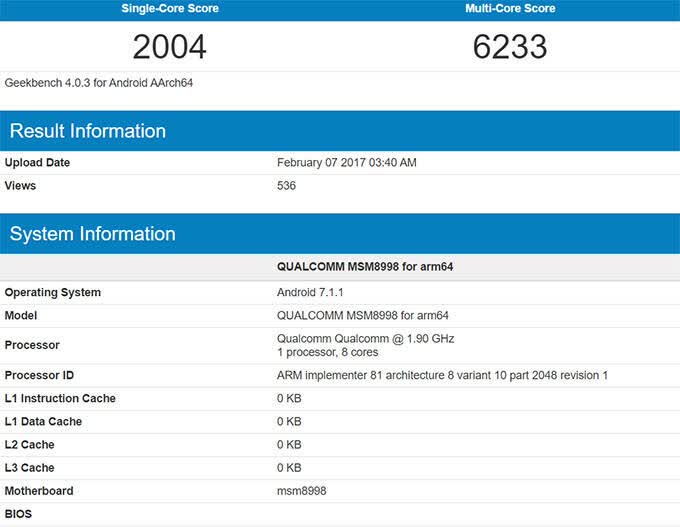Click the L3 Cache label

pyautogui.click(x=29, y=468)
